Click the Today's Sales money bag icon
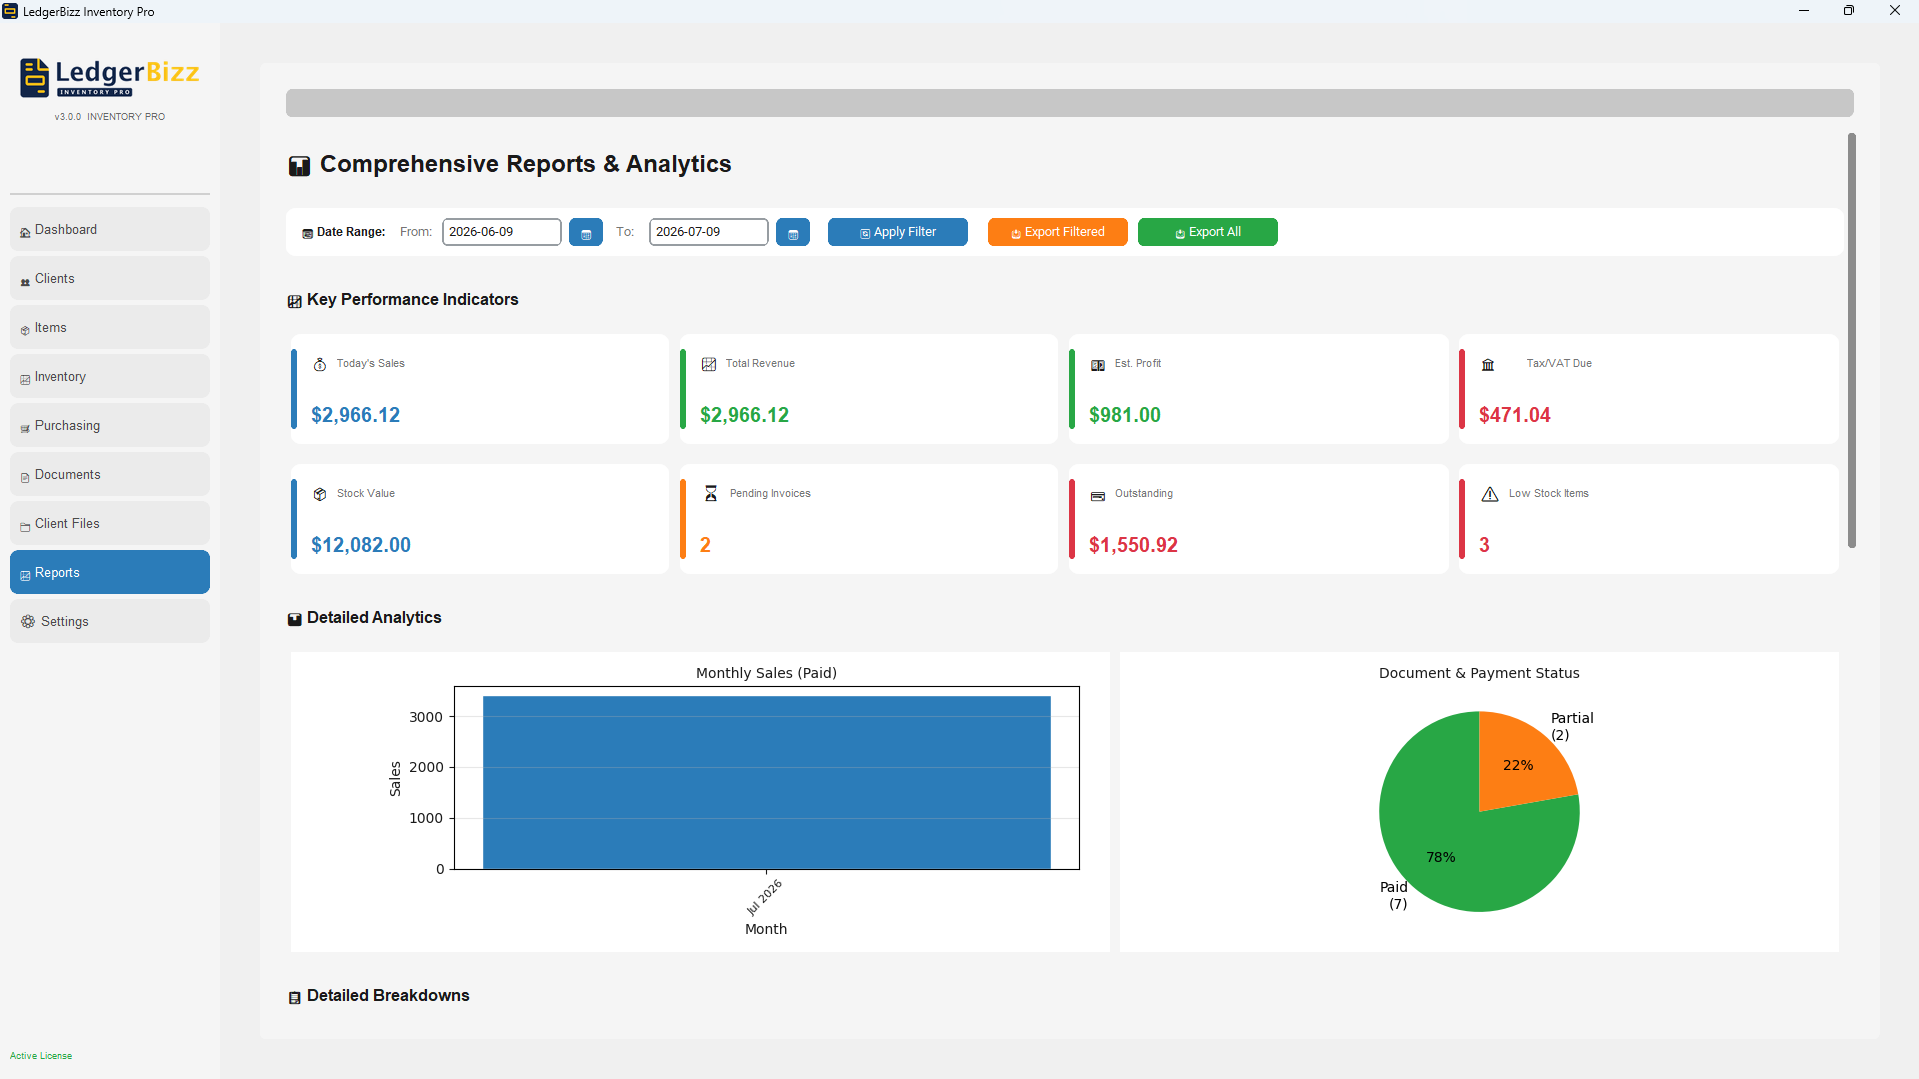This screenshot has height=1079, width=1919. (x=320, y=365)
